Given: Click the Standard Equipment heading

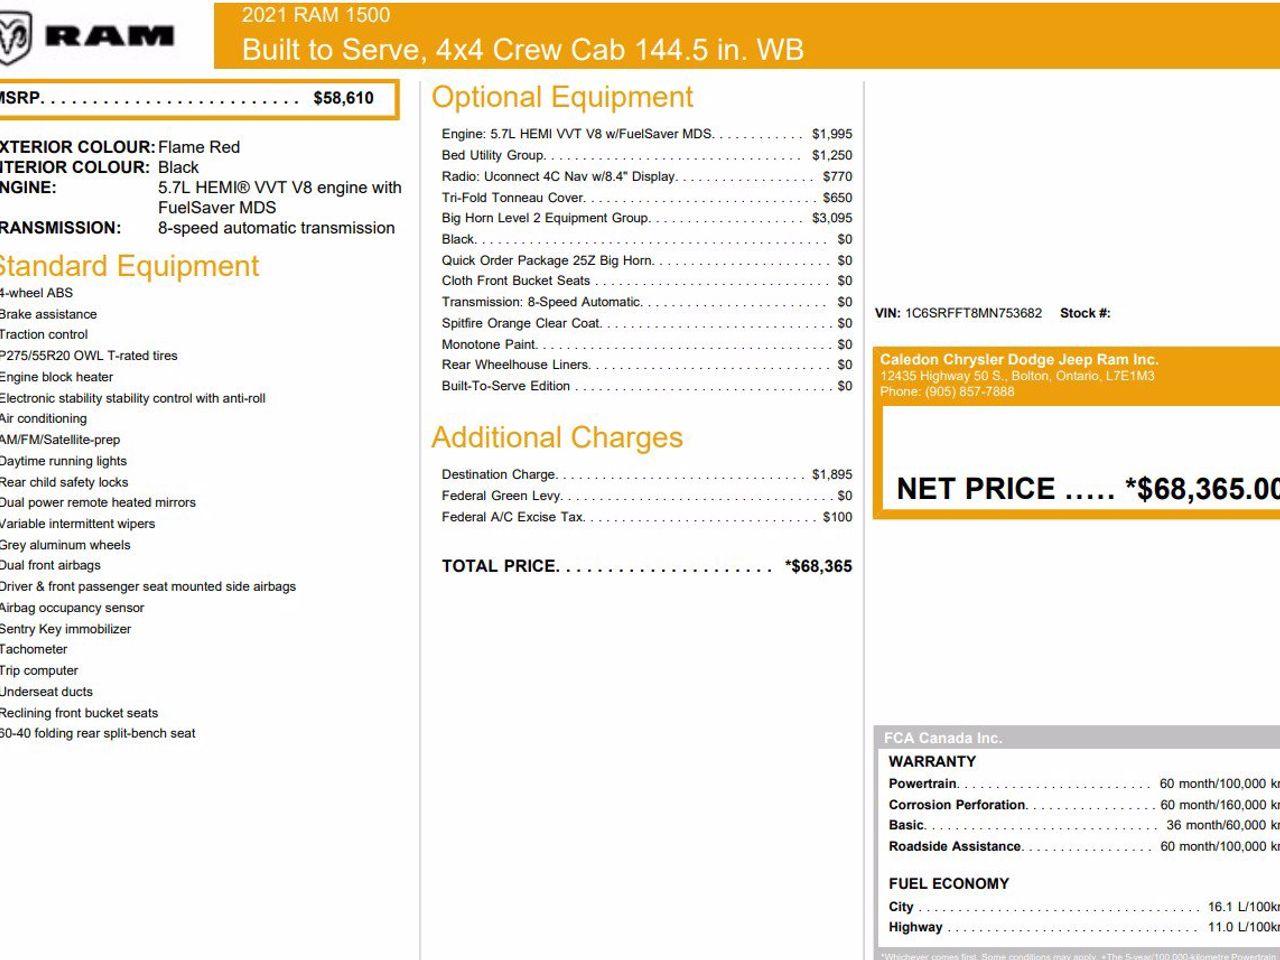Looking at the screenshot, I should [128, 266].
